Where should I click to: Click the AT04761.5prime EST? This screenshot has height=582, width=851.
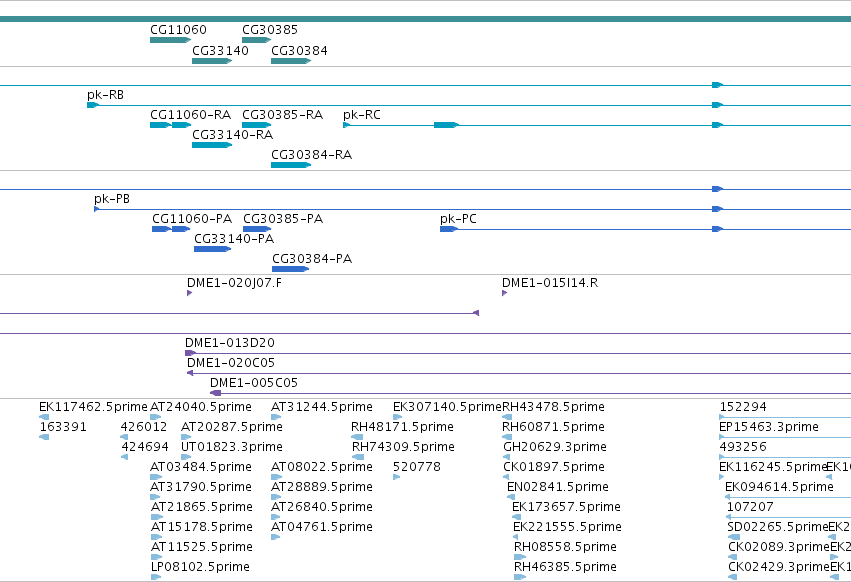click(x=276, y=538)
